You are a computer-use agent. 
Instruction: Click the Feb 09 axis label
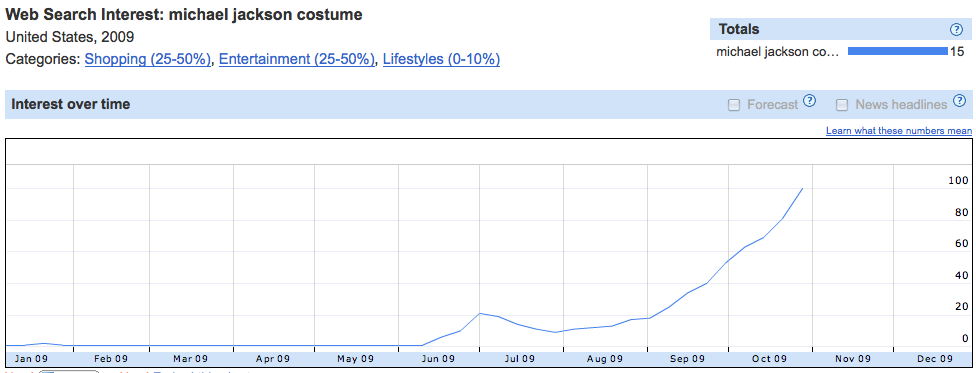[110, 359]
